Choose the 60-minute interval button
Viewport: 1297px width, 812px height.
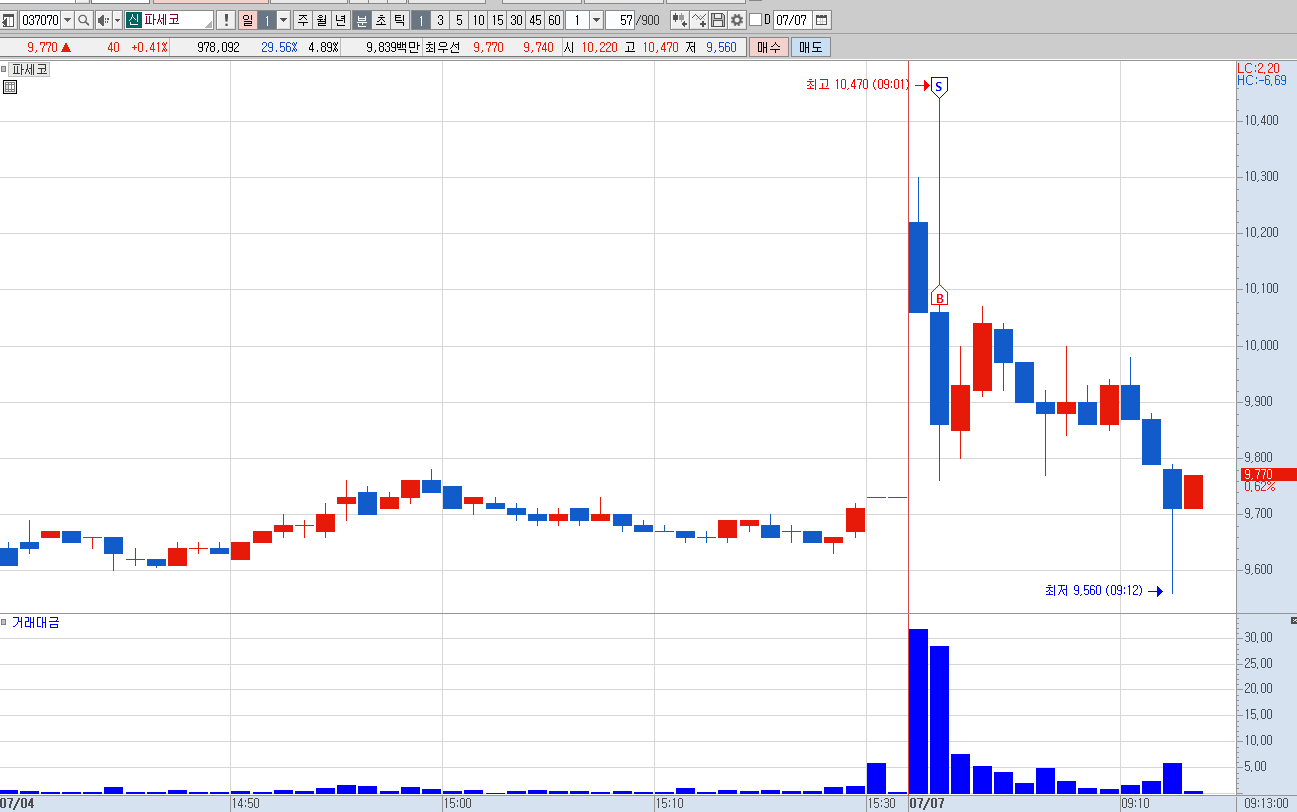(554, 20)
